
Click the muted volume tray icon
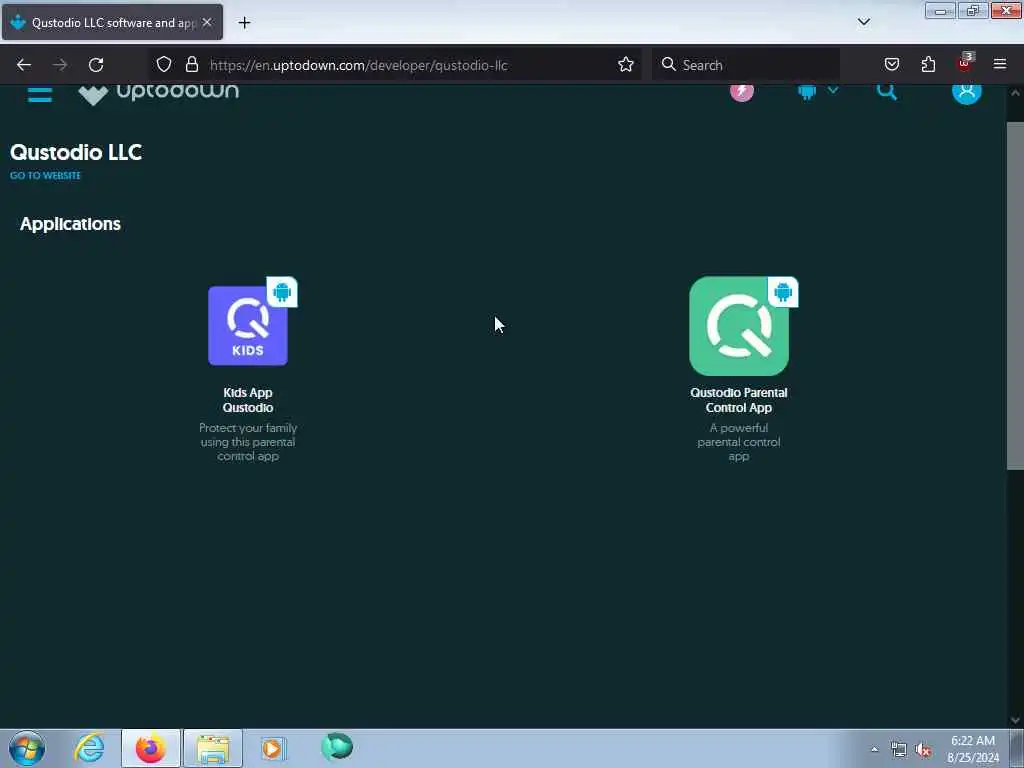pos(923,750)
